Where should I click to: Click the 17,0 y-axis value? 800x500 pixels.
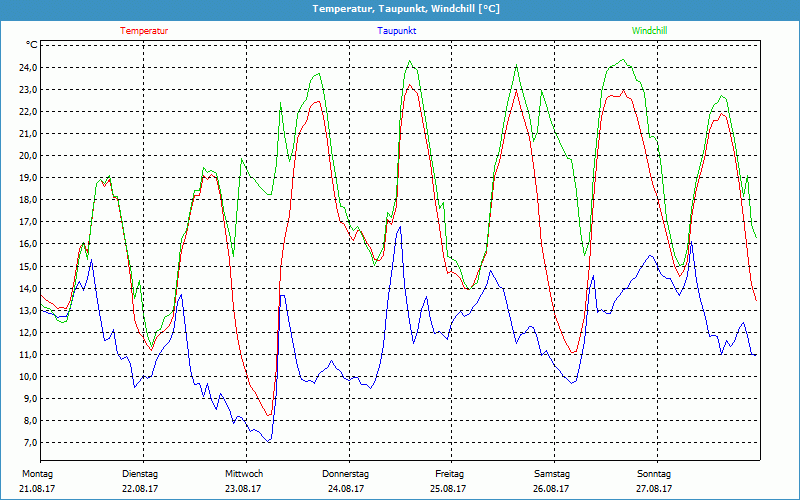28,221
